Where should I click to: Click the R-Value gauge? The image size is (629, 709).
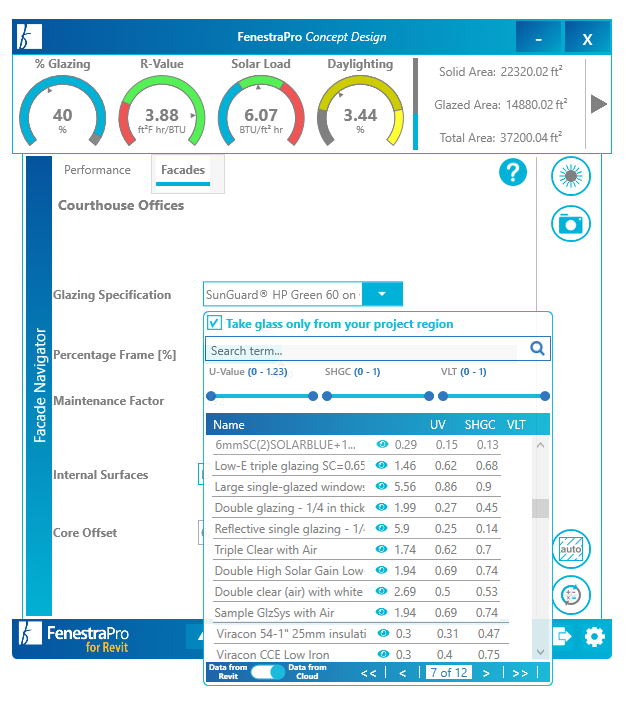pyautogui.click(x=162, y=111)
